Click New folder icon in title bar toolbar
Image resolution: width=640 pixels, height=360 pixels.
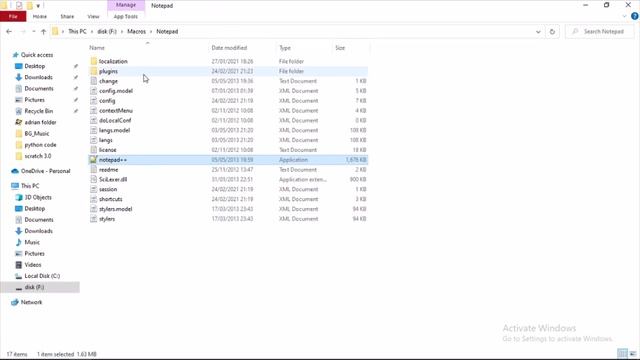29,5
